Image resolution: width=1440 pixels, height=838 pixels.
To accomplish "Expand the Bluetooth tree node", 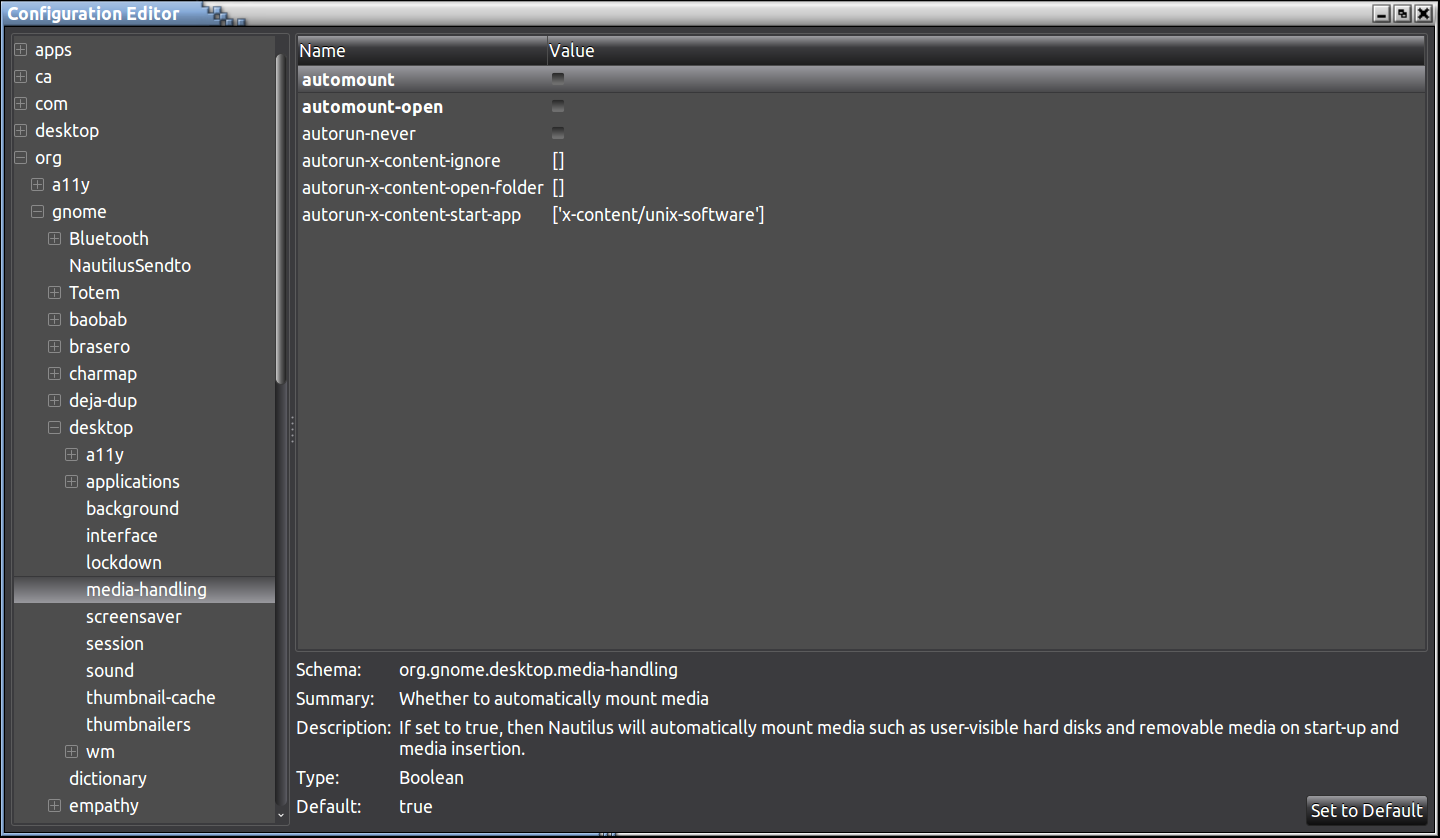I will point(54,238).
